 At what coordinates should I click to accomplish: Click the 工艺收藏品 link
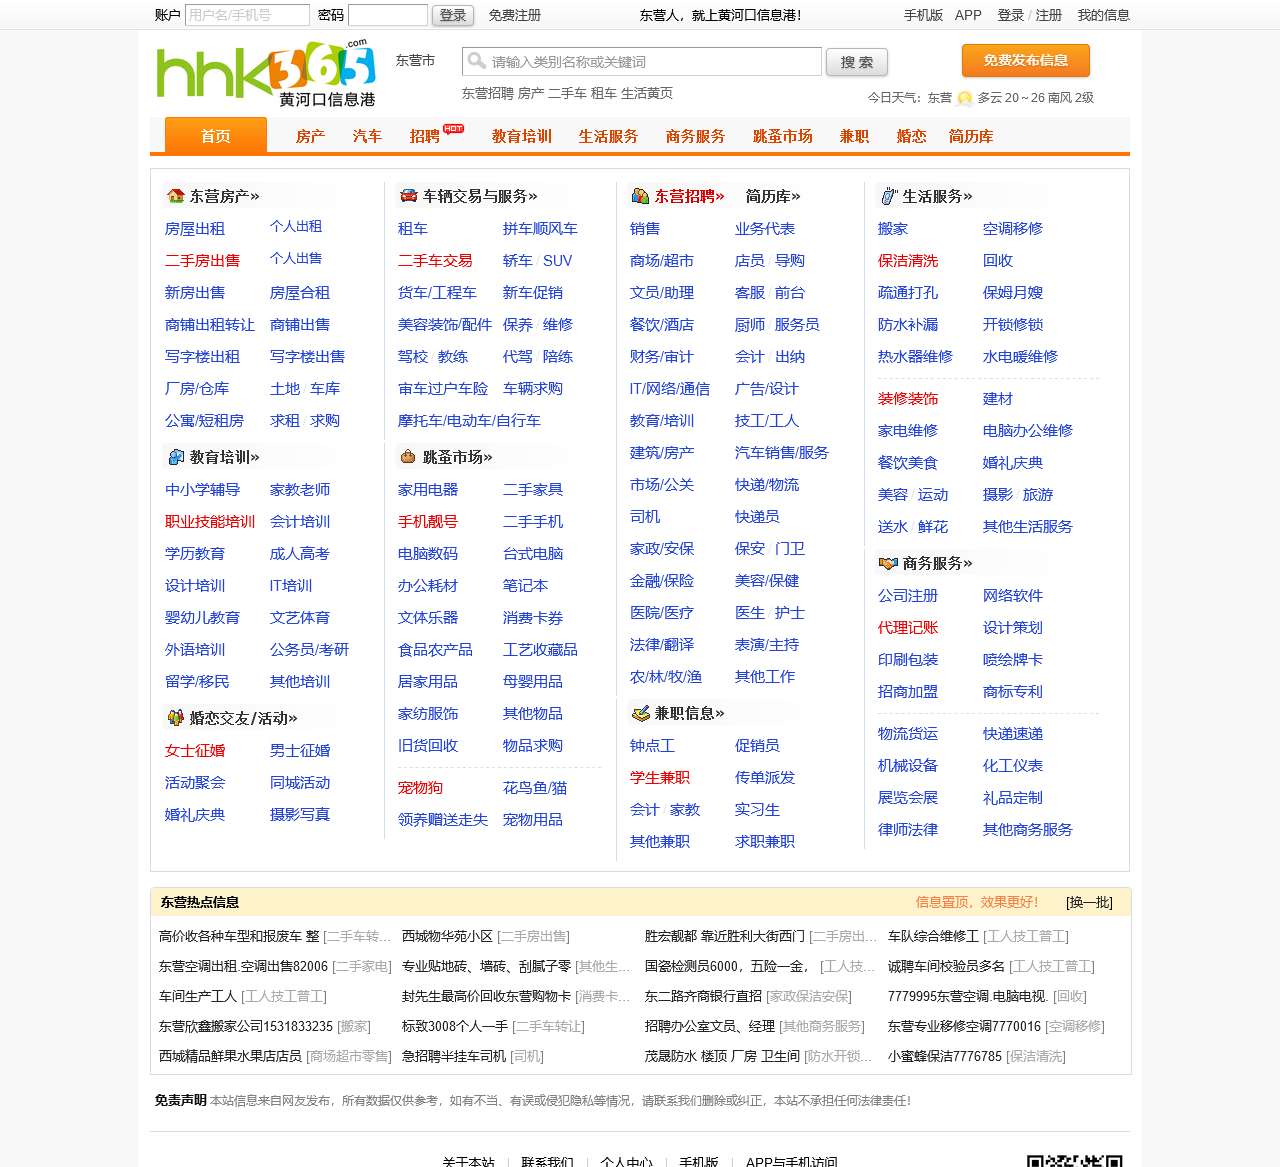click(x=540, y=650)
